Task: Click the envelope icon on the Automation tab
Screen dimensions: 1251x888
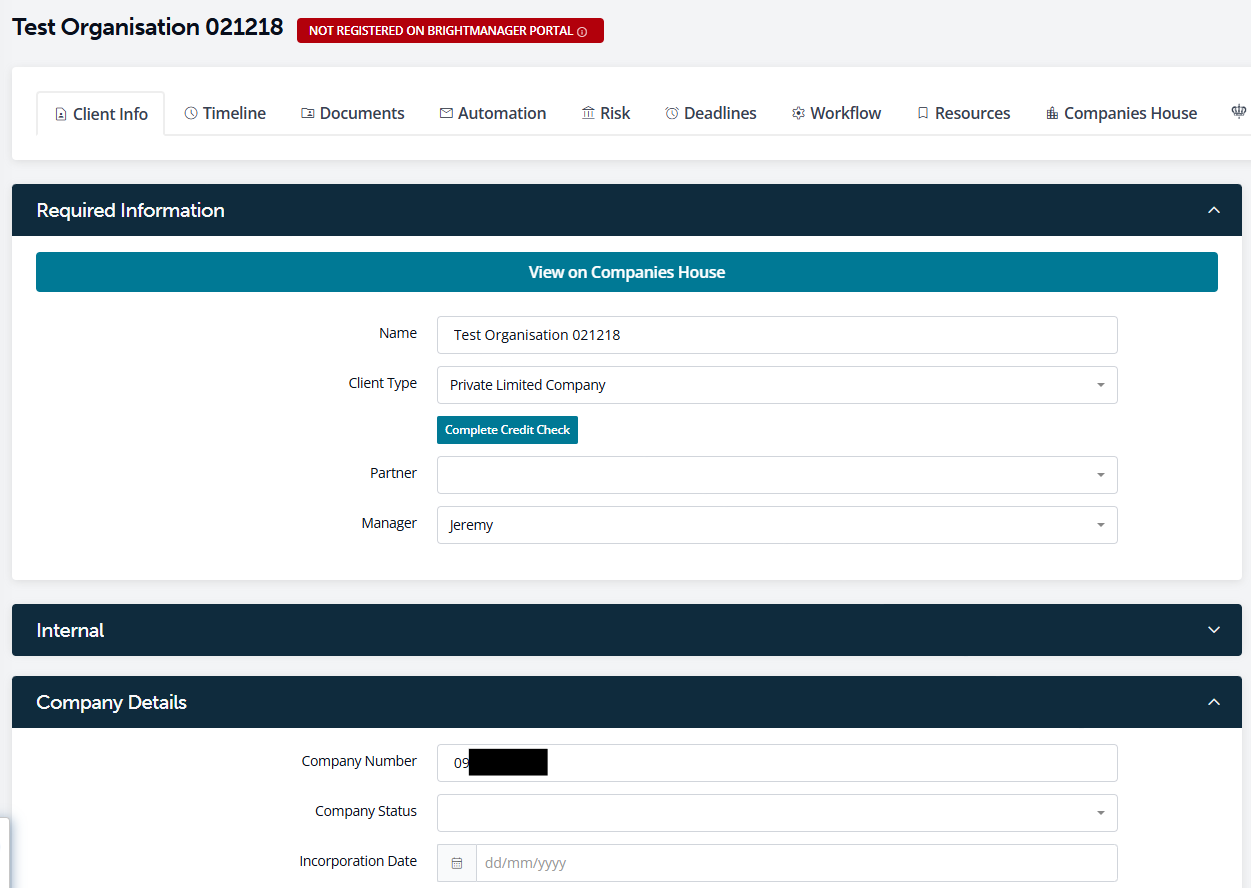Action: (x=446, y=113)
